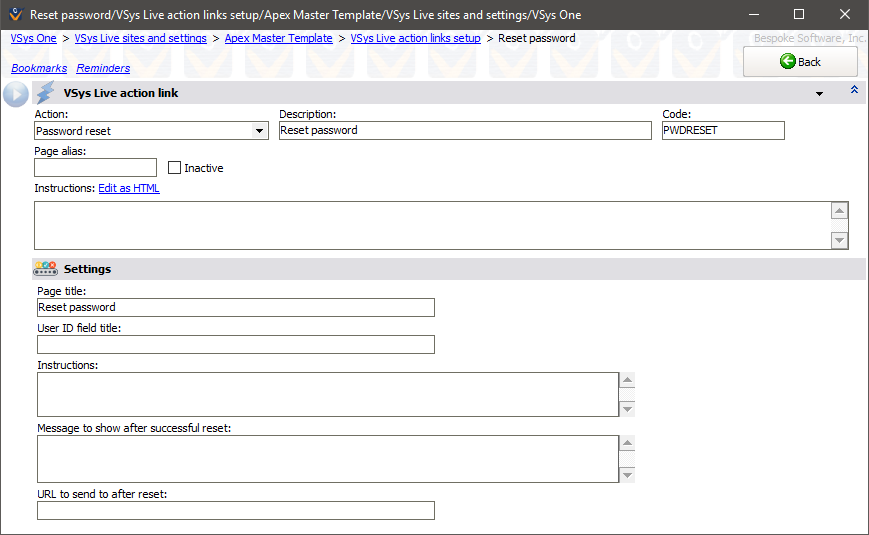Click the lightning bolt action link icon
869x535 pixels.
tap(46, 93)
